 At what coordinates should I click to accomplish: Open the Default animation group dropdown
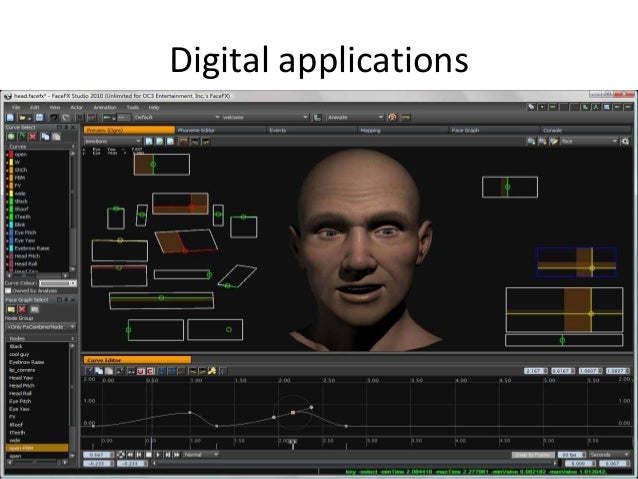(x=177, y=117)
